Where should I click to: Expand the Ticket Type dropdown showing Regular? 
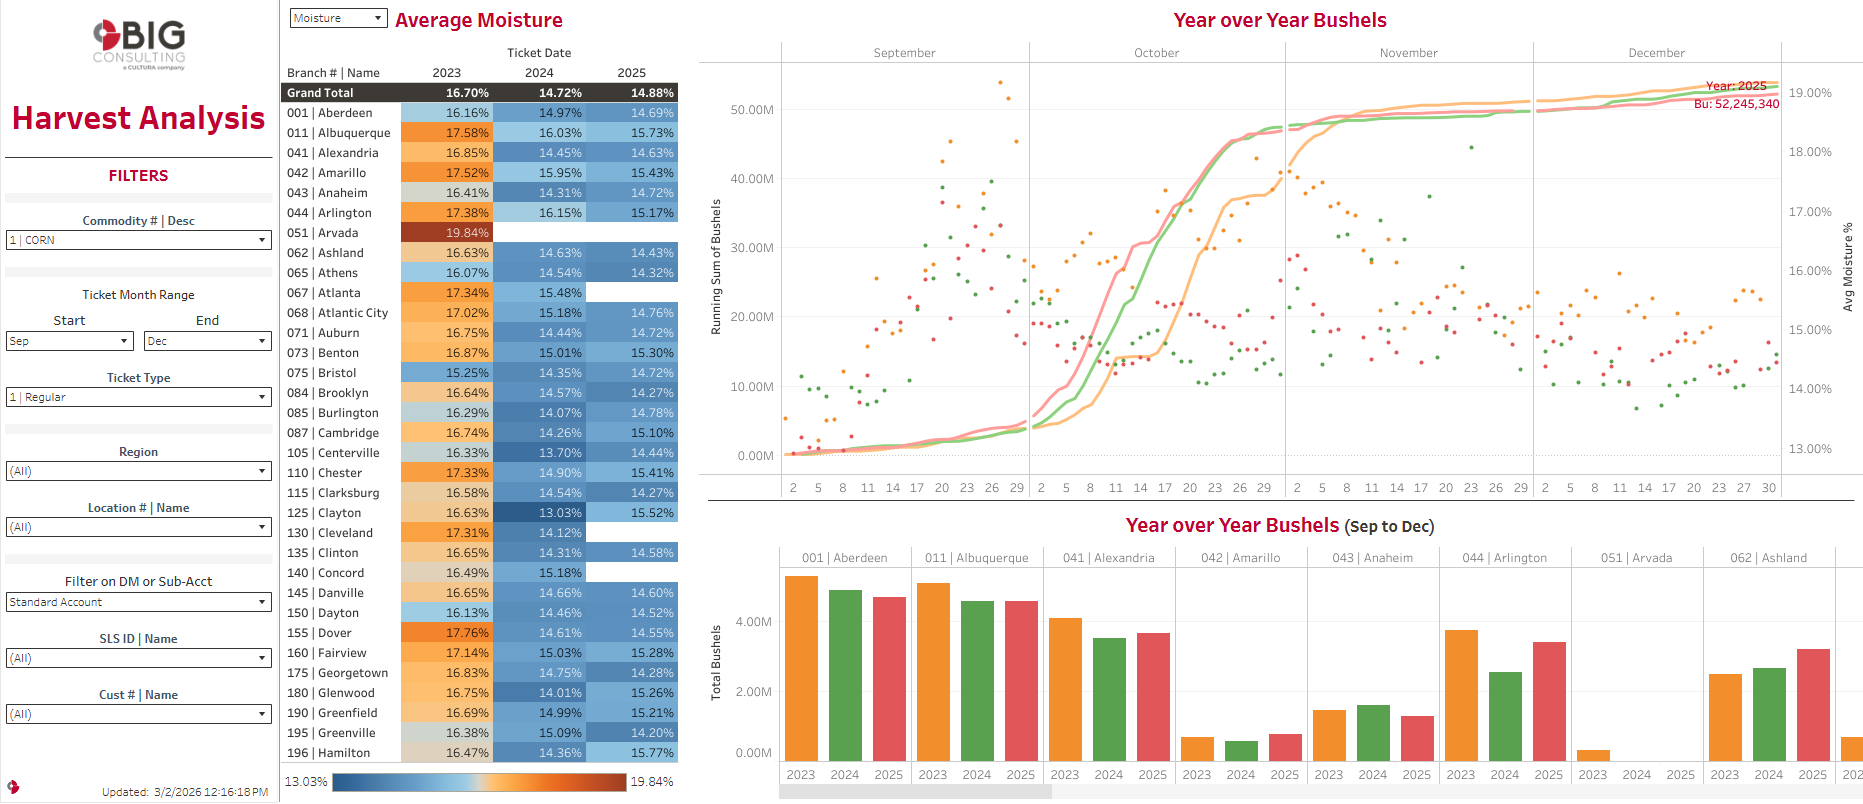[138, 397]
